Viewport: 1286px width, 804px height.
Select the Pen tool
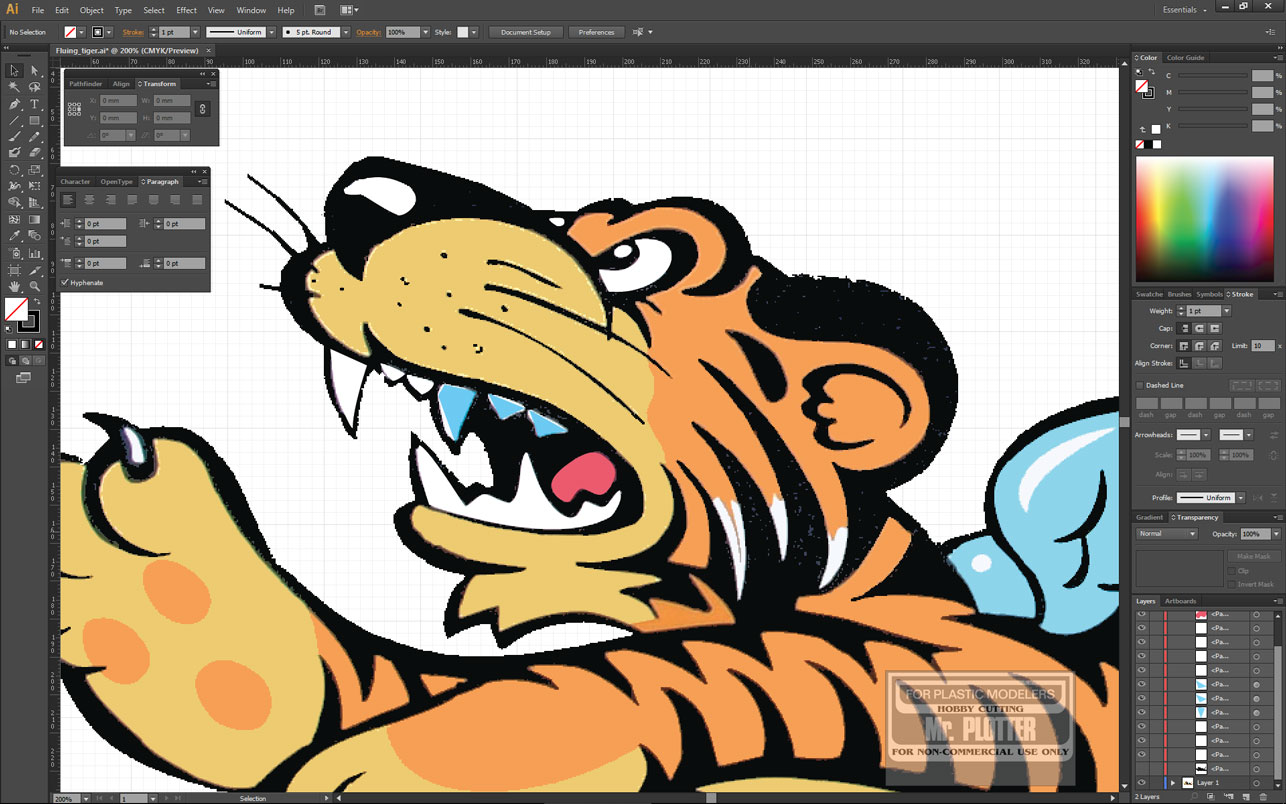tap(14, 104)
